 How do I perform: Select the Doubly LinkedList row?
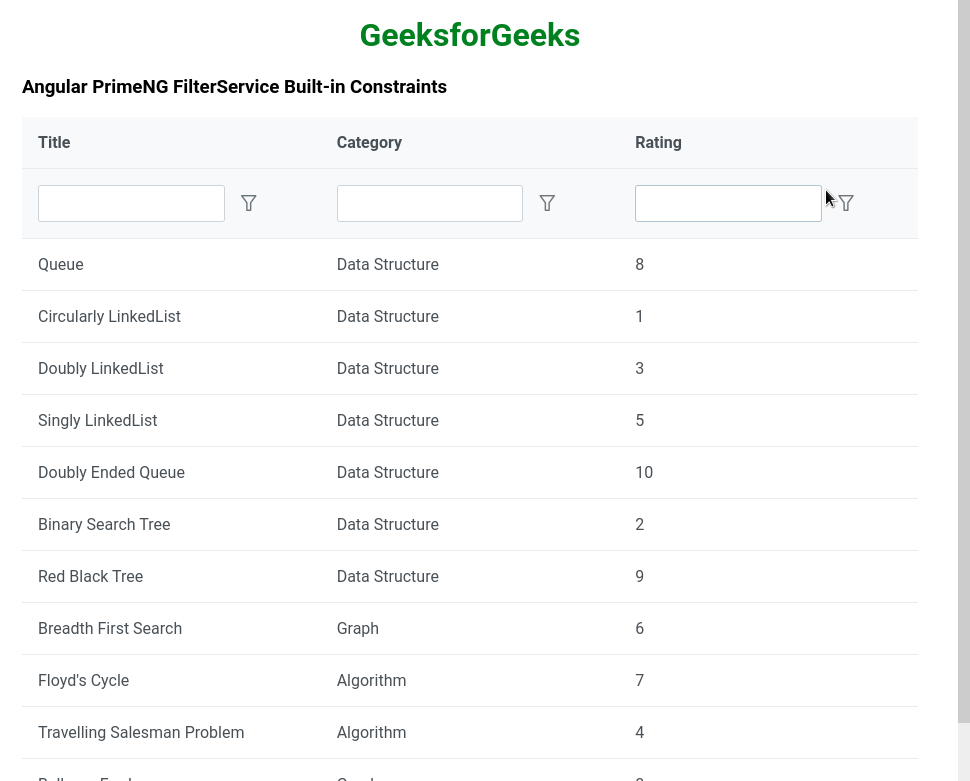click(100, 369)
